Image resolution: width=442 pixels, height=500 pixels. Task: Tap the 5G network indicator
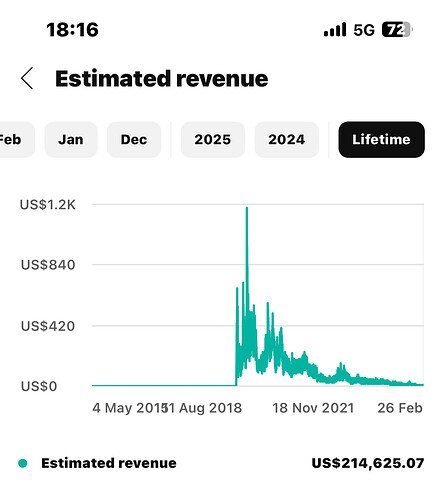(364, 30)
